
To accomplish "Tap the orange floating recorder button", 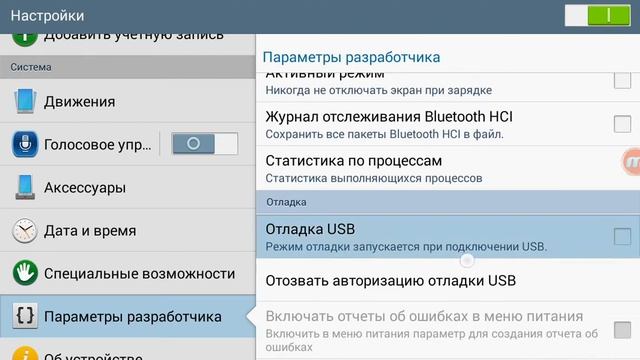I will (631, 162).
